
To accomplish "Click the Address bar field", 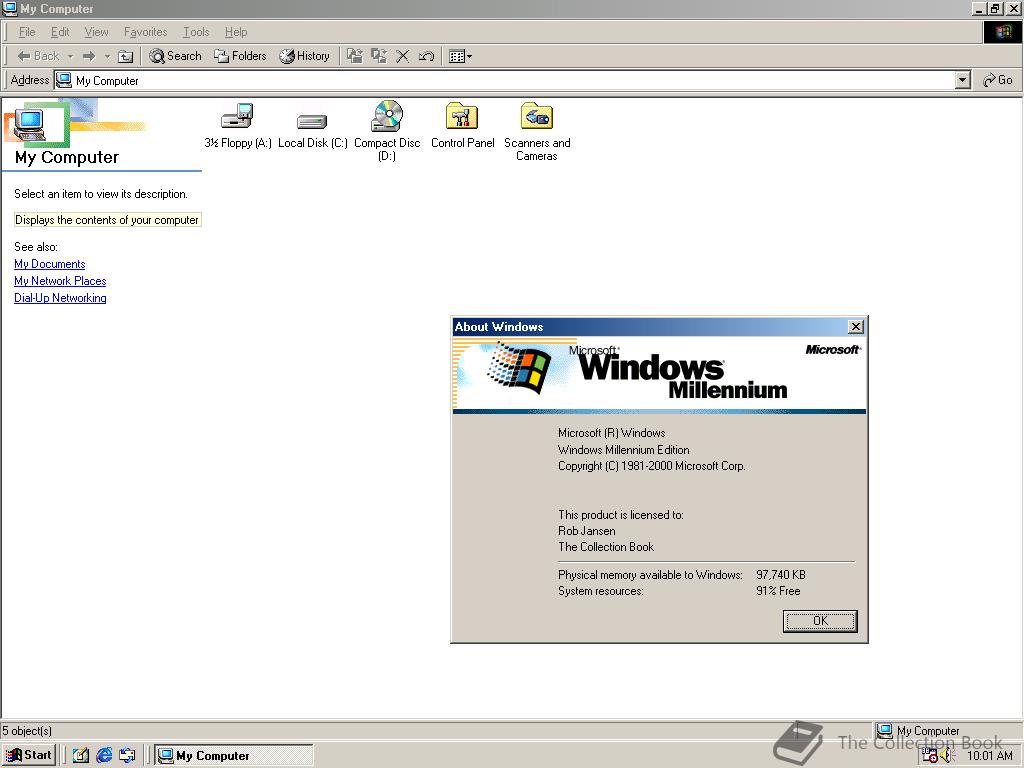I will click(505, 80).
